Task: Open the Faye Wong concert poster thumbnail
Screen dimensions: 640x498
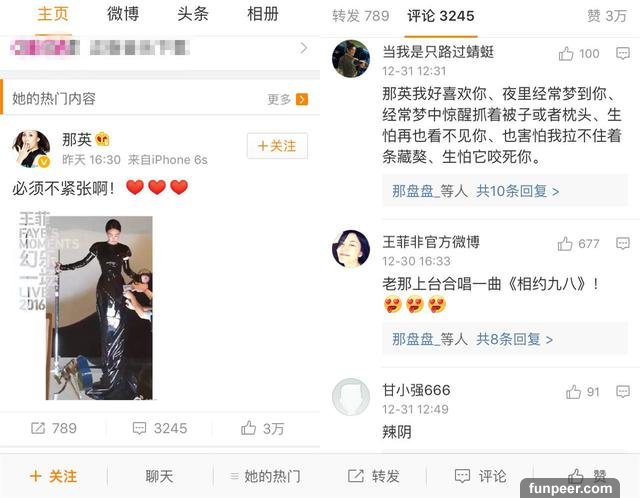Action: (86, 305)
